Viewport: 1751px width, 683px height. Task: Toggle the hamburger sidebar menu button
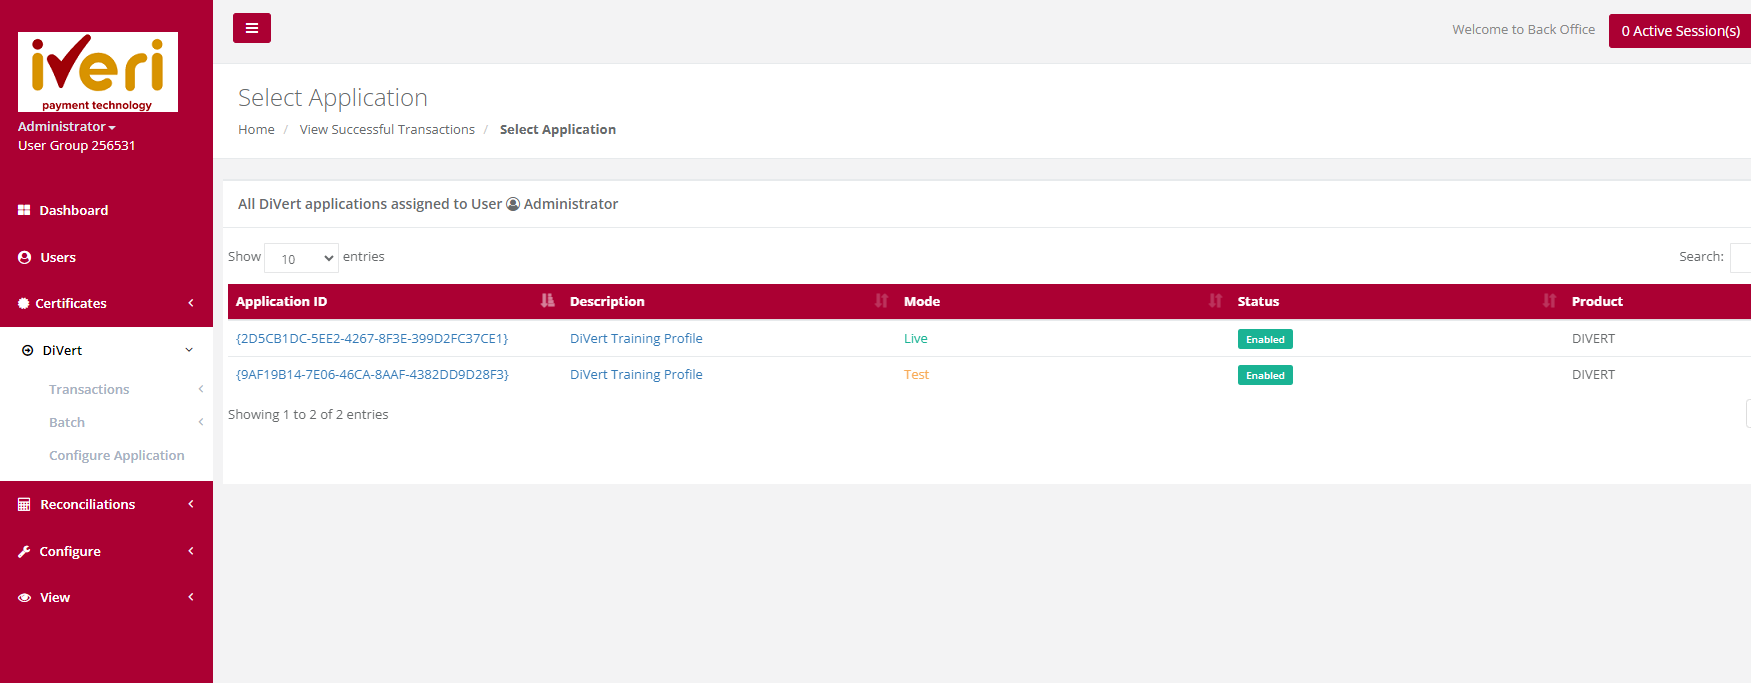[252, 28]
